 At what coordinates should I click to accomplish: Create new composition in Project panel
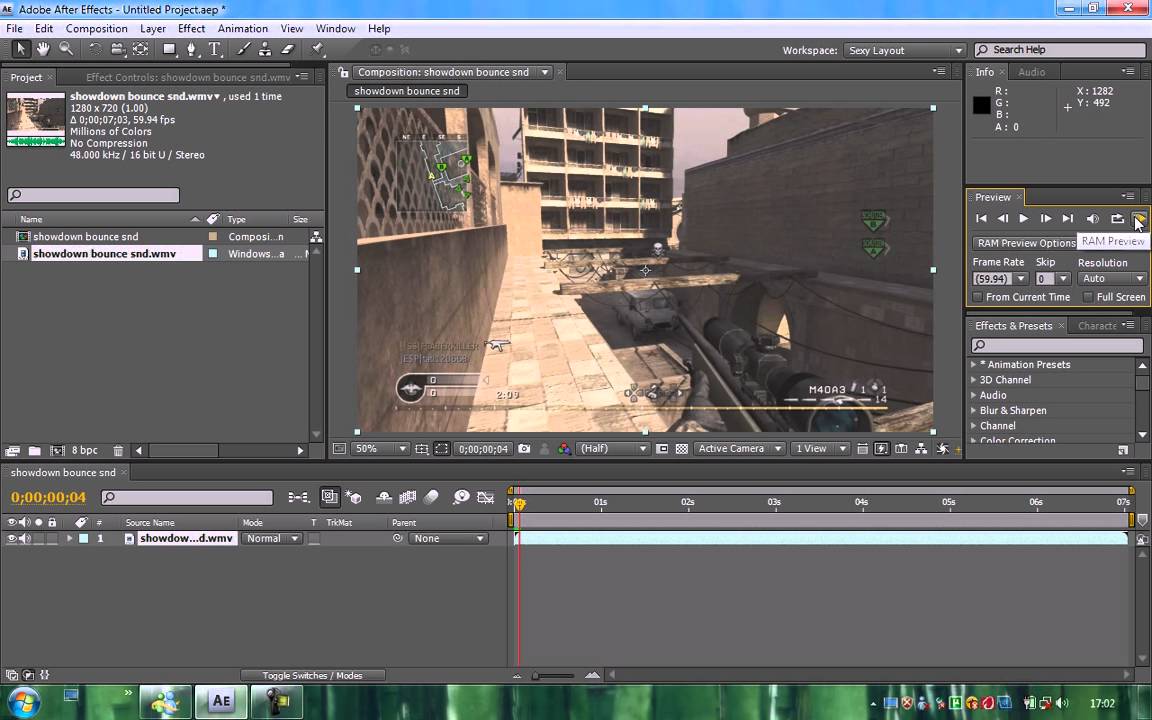point(57,450)
